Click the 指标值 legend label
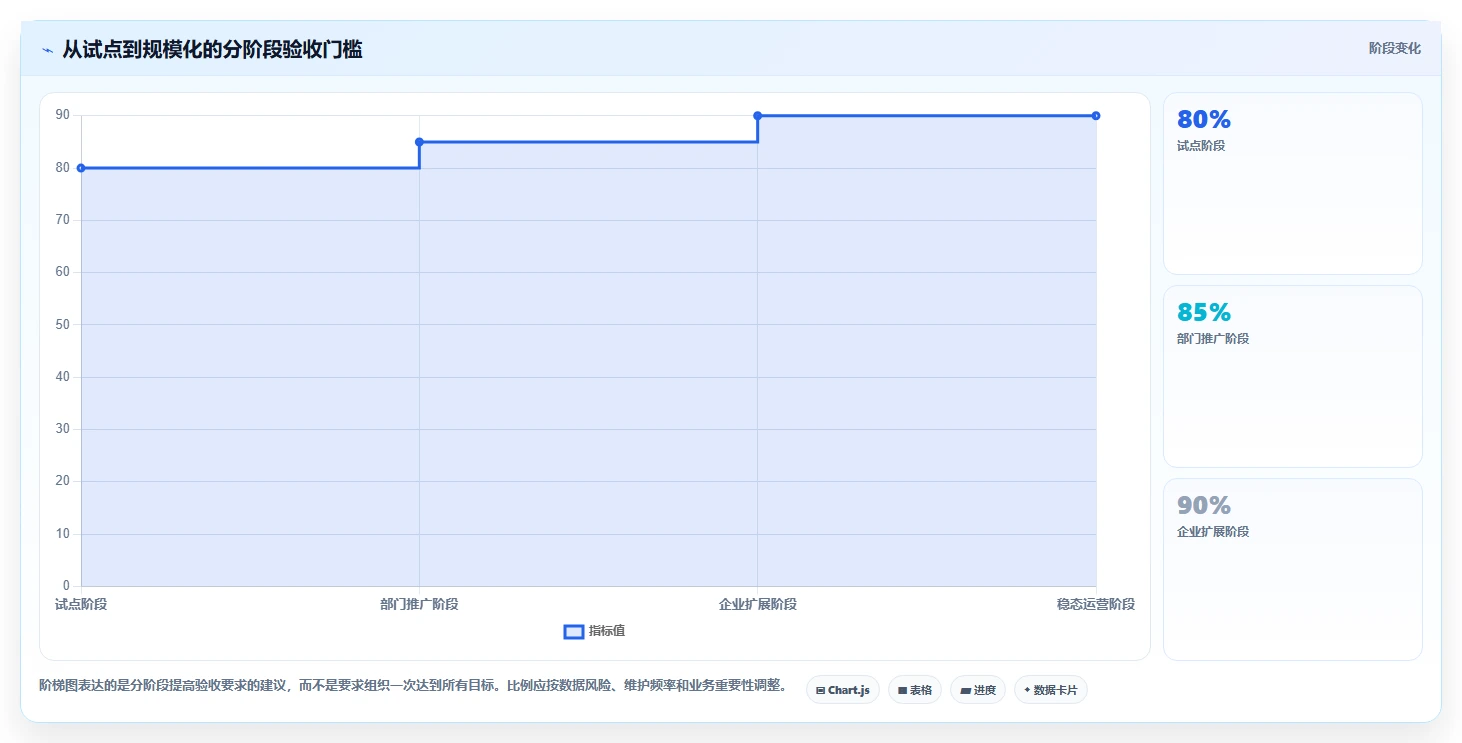Image resolution: width=1462 pixels, height=743 pixels. pyautogui.click(x=607, y=631)
